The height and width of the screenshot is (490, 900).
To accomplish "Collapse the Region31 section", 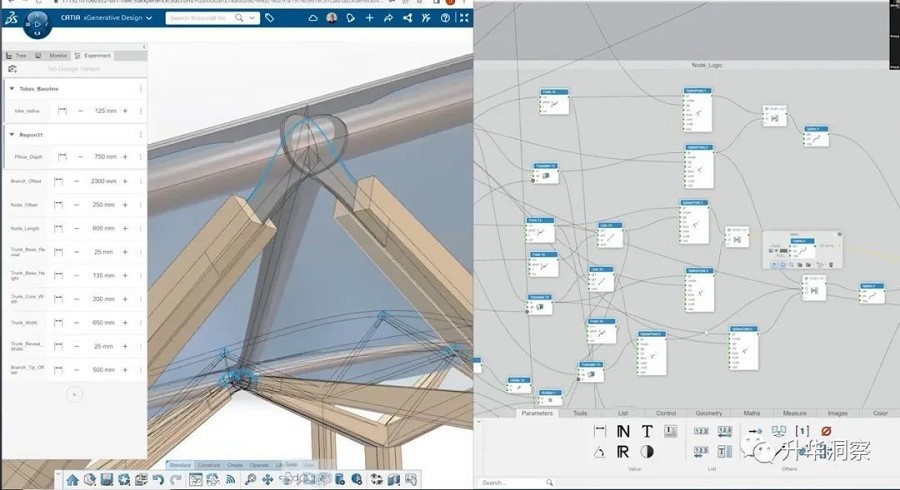I will point(12,134).
